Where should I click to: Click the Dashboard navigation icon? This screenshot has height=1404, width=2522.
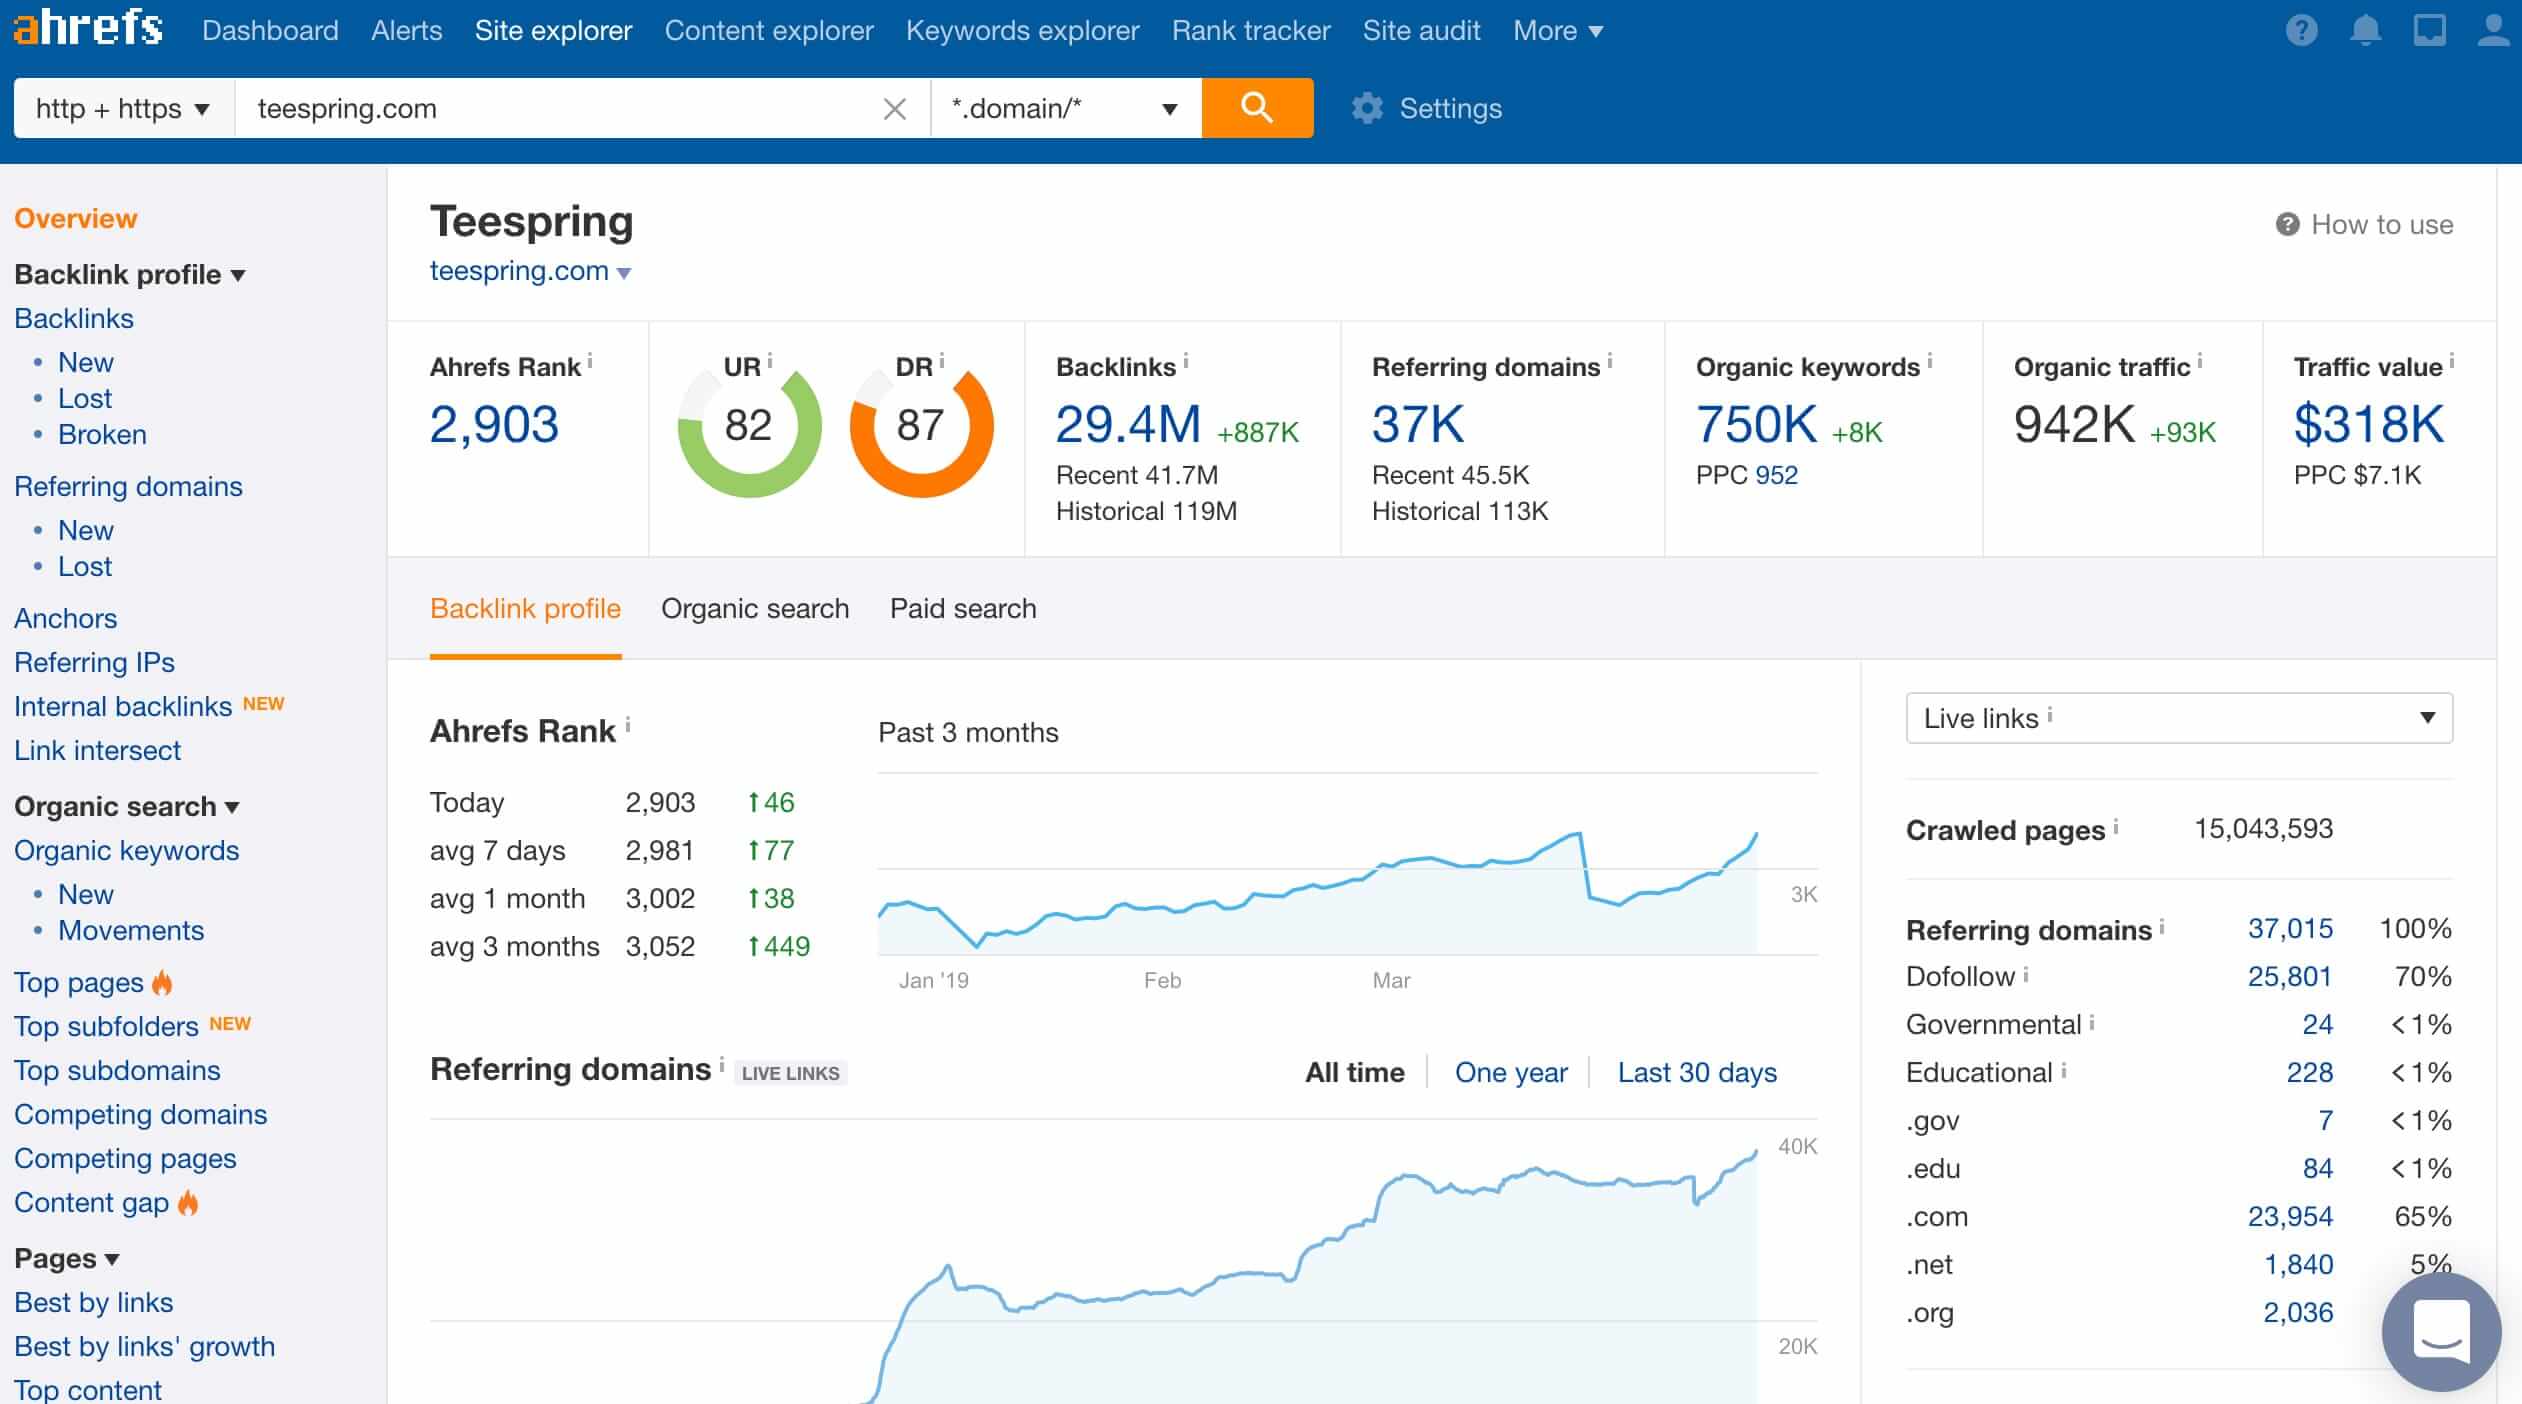[268, 29]
